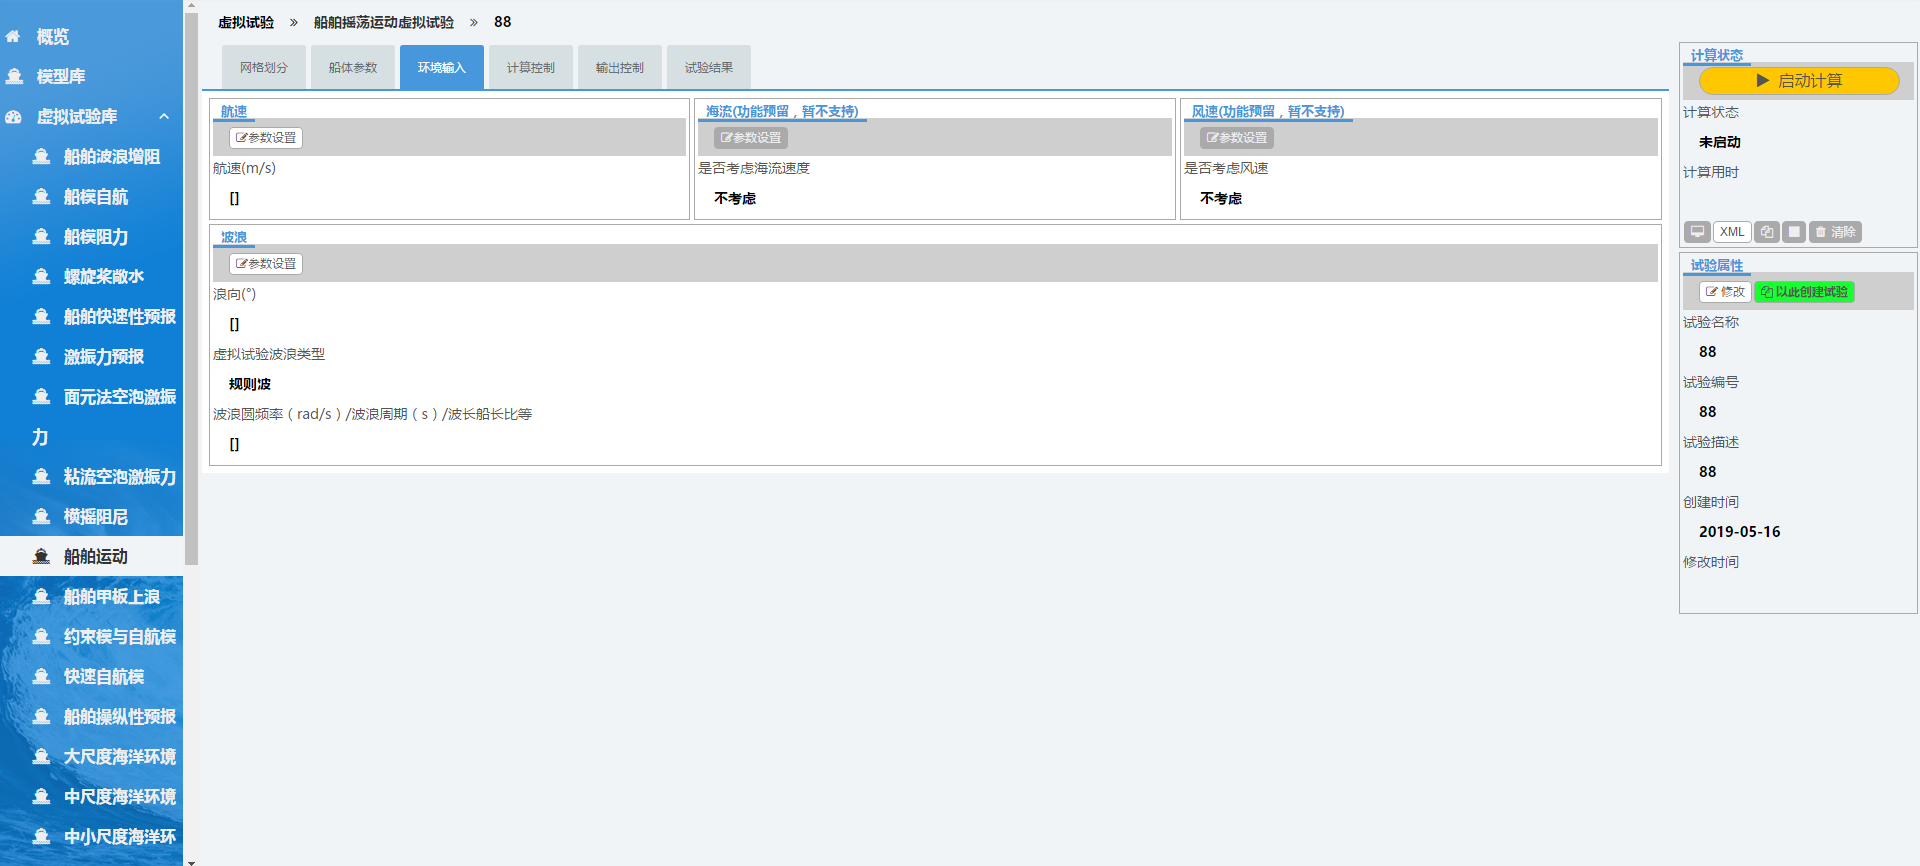Switch to the 网格划分 tab
Viewport: 1920px width, 866px height.
pyautogui.click(x=264, y=68)
